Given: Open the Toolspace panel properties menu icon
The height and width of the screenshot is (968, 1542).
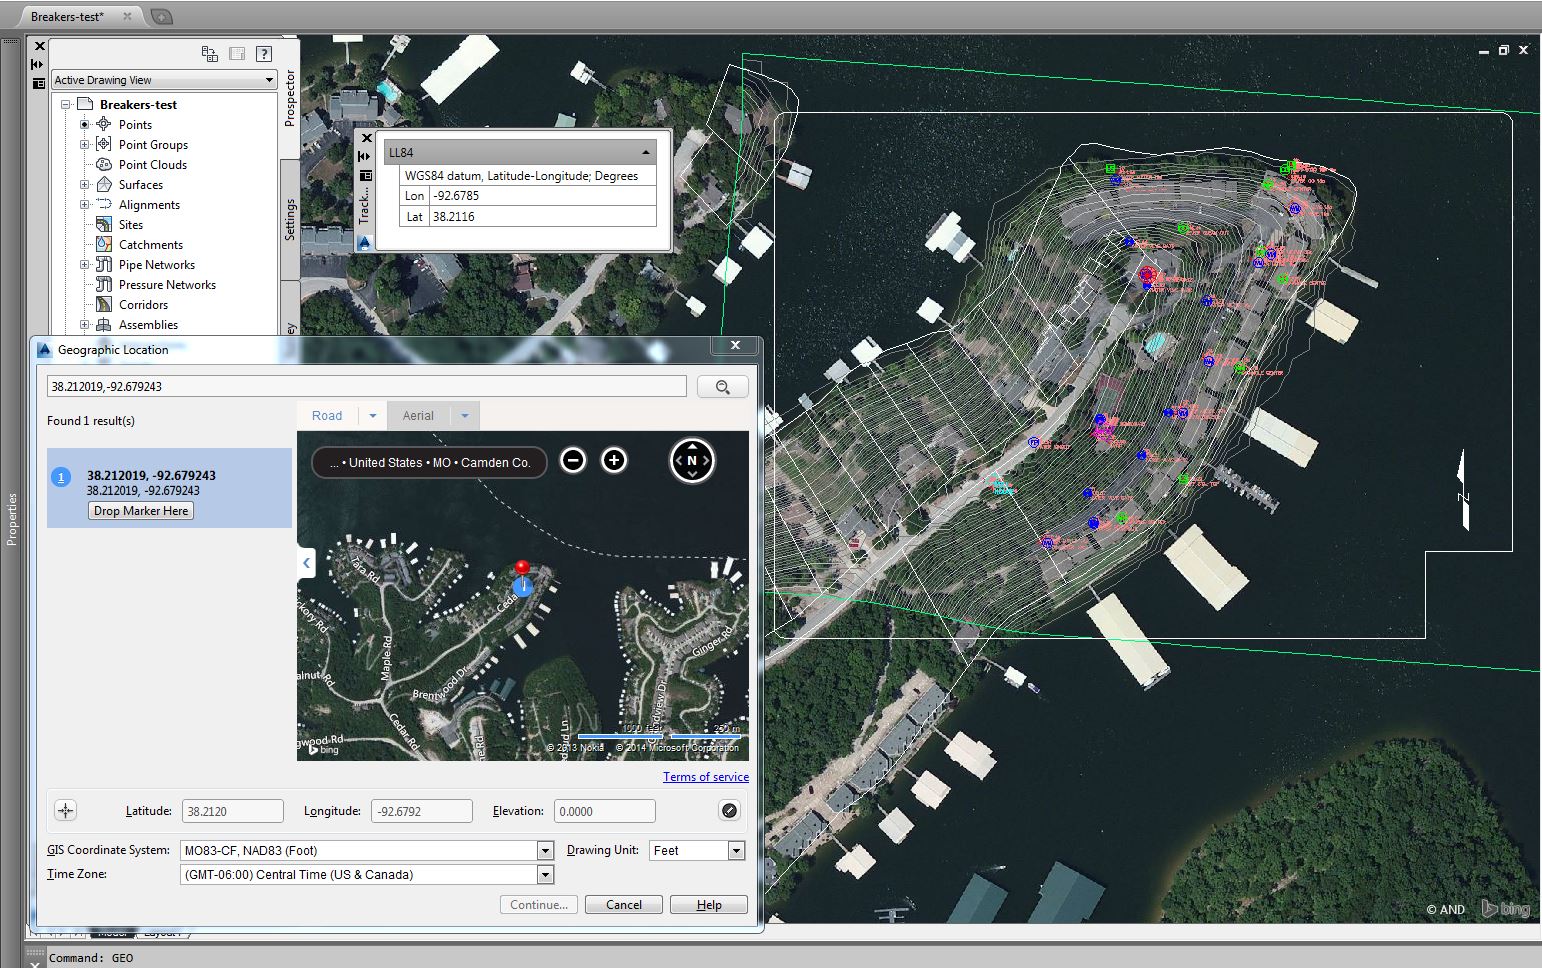Looking at the screenshot, I should coord(38,83).
